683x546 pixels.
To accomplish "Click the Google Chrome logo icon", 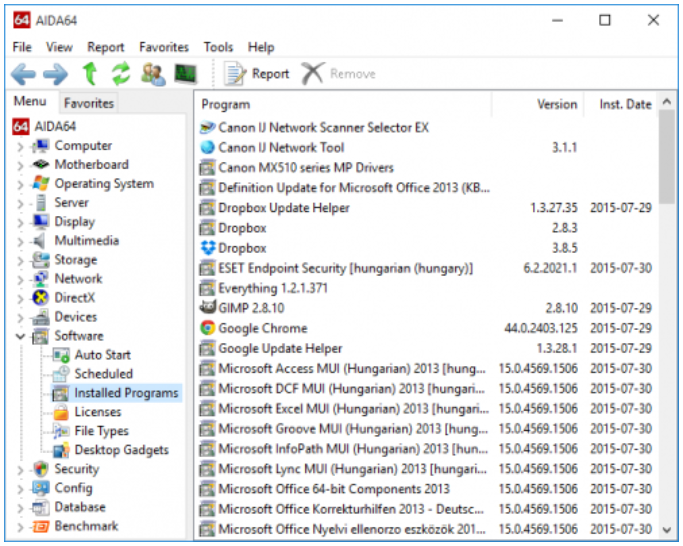I will (207, 328).
